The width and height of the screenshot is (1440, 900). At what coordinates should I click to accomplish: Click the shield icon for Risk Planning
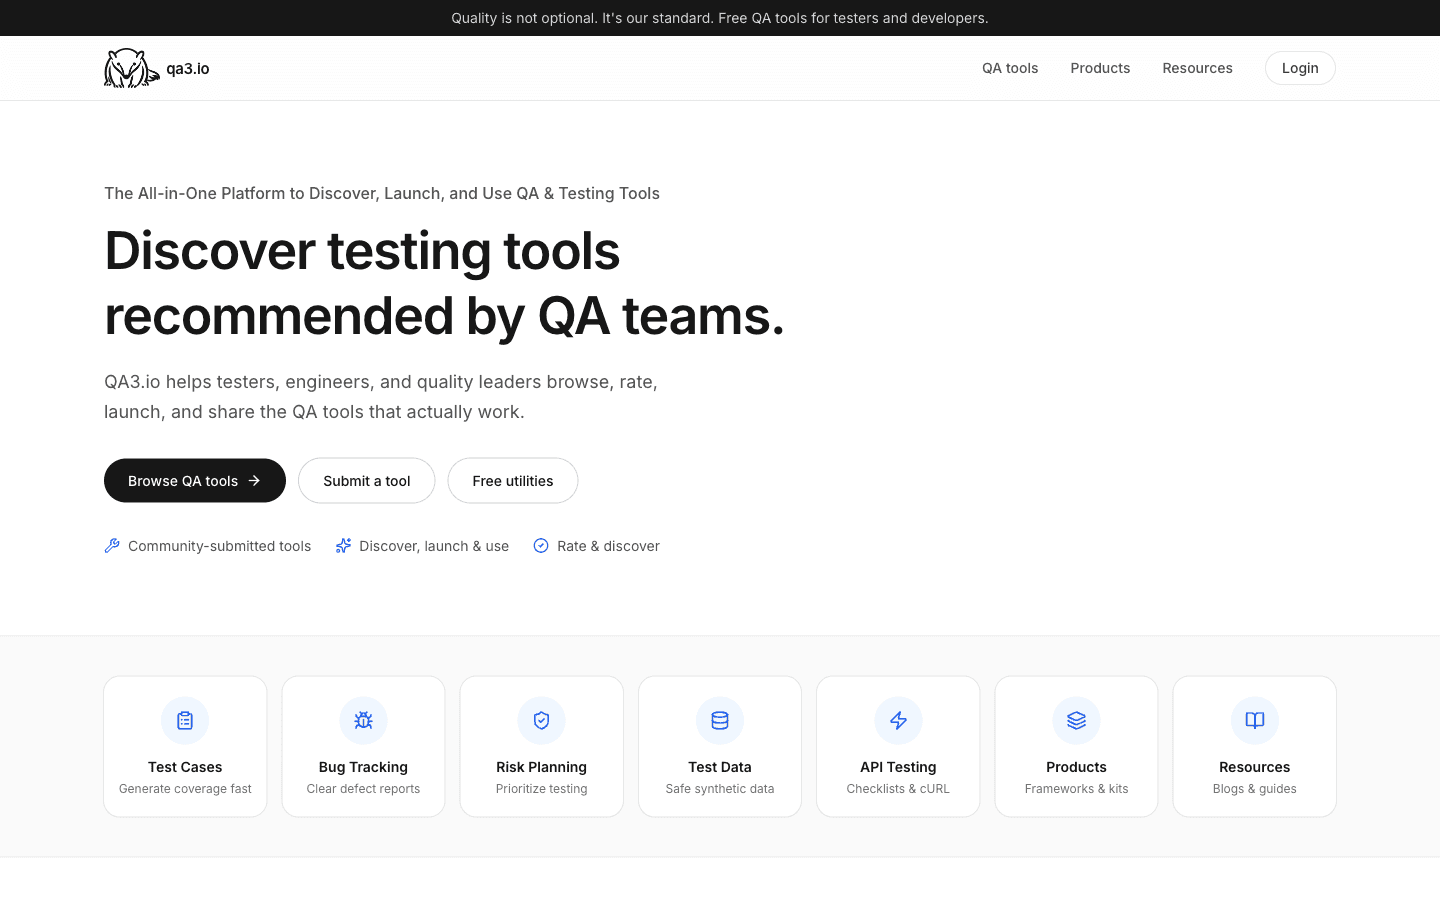click(x=541, y=720)
